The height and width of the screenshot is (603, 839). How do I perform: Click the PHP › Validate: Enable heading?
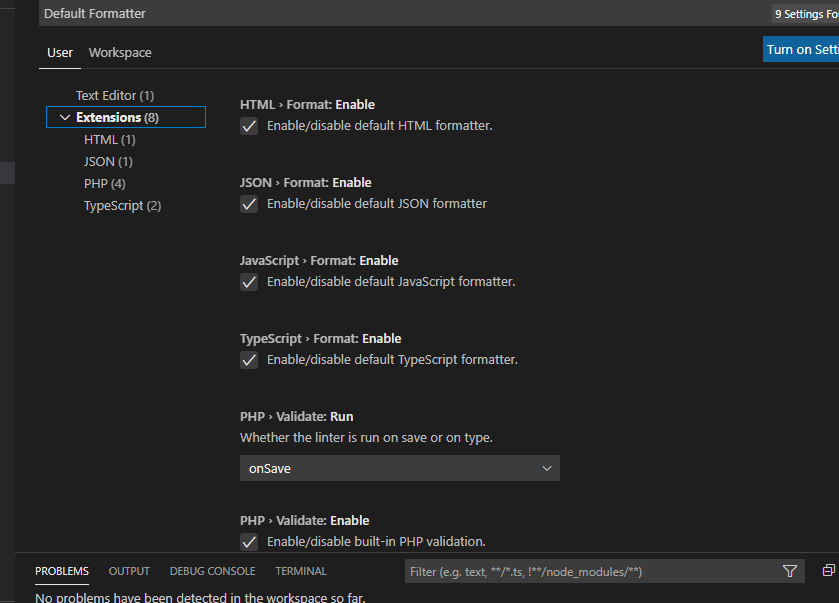(304, 521)
